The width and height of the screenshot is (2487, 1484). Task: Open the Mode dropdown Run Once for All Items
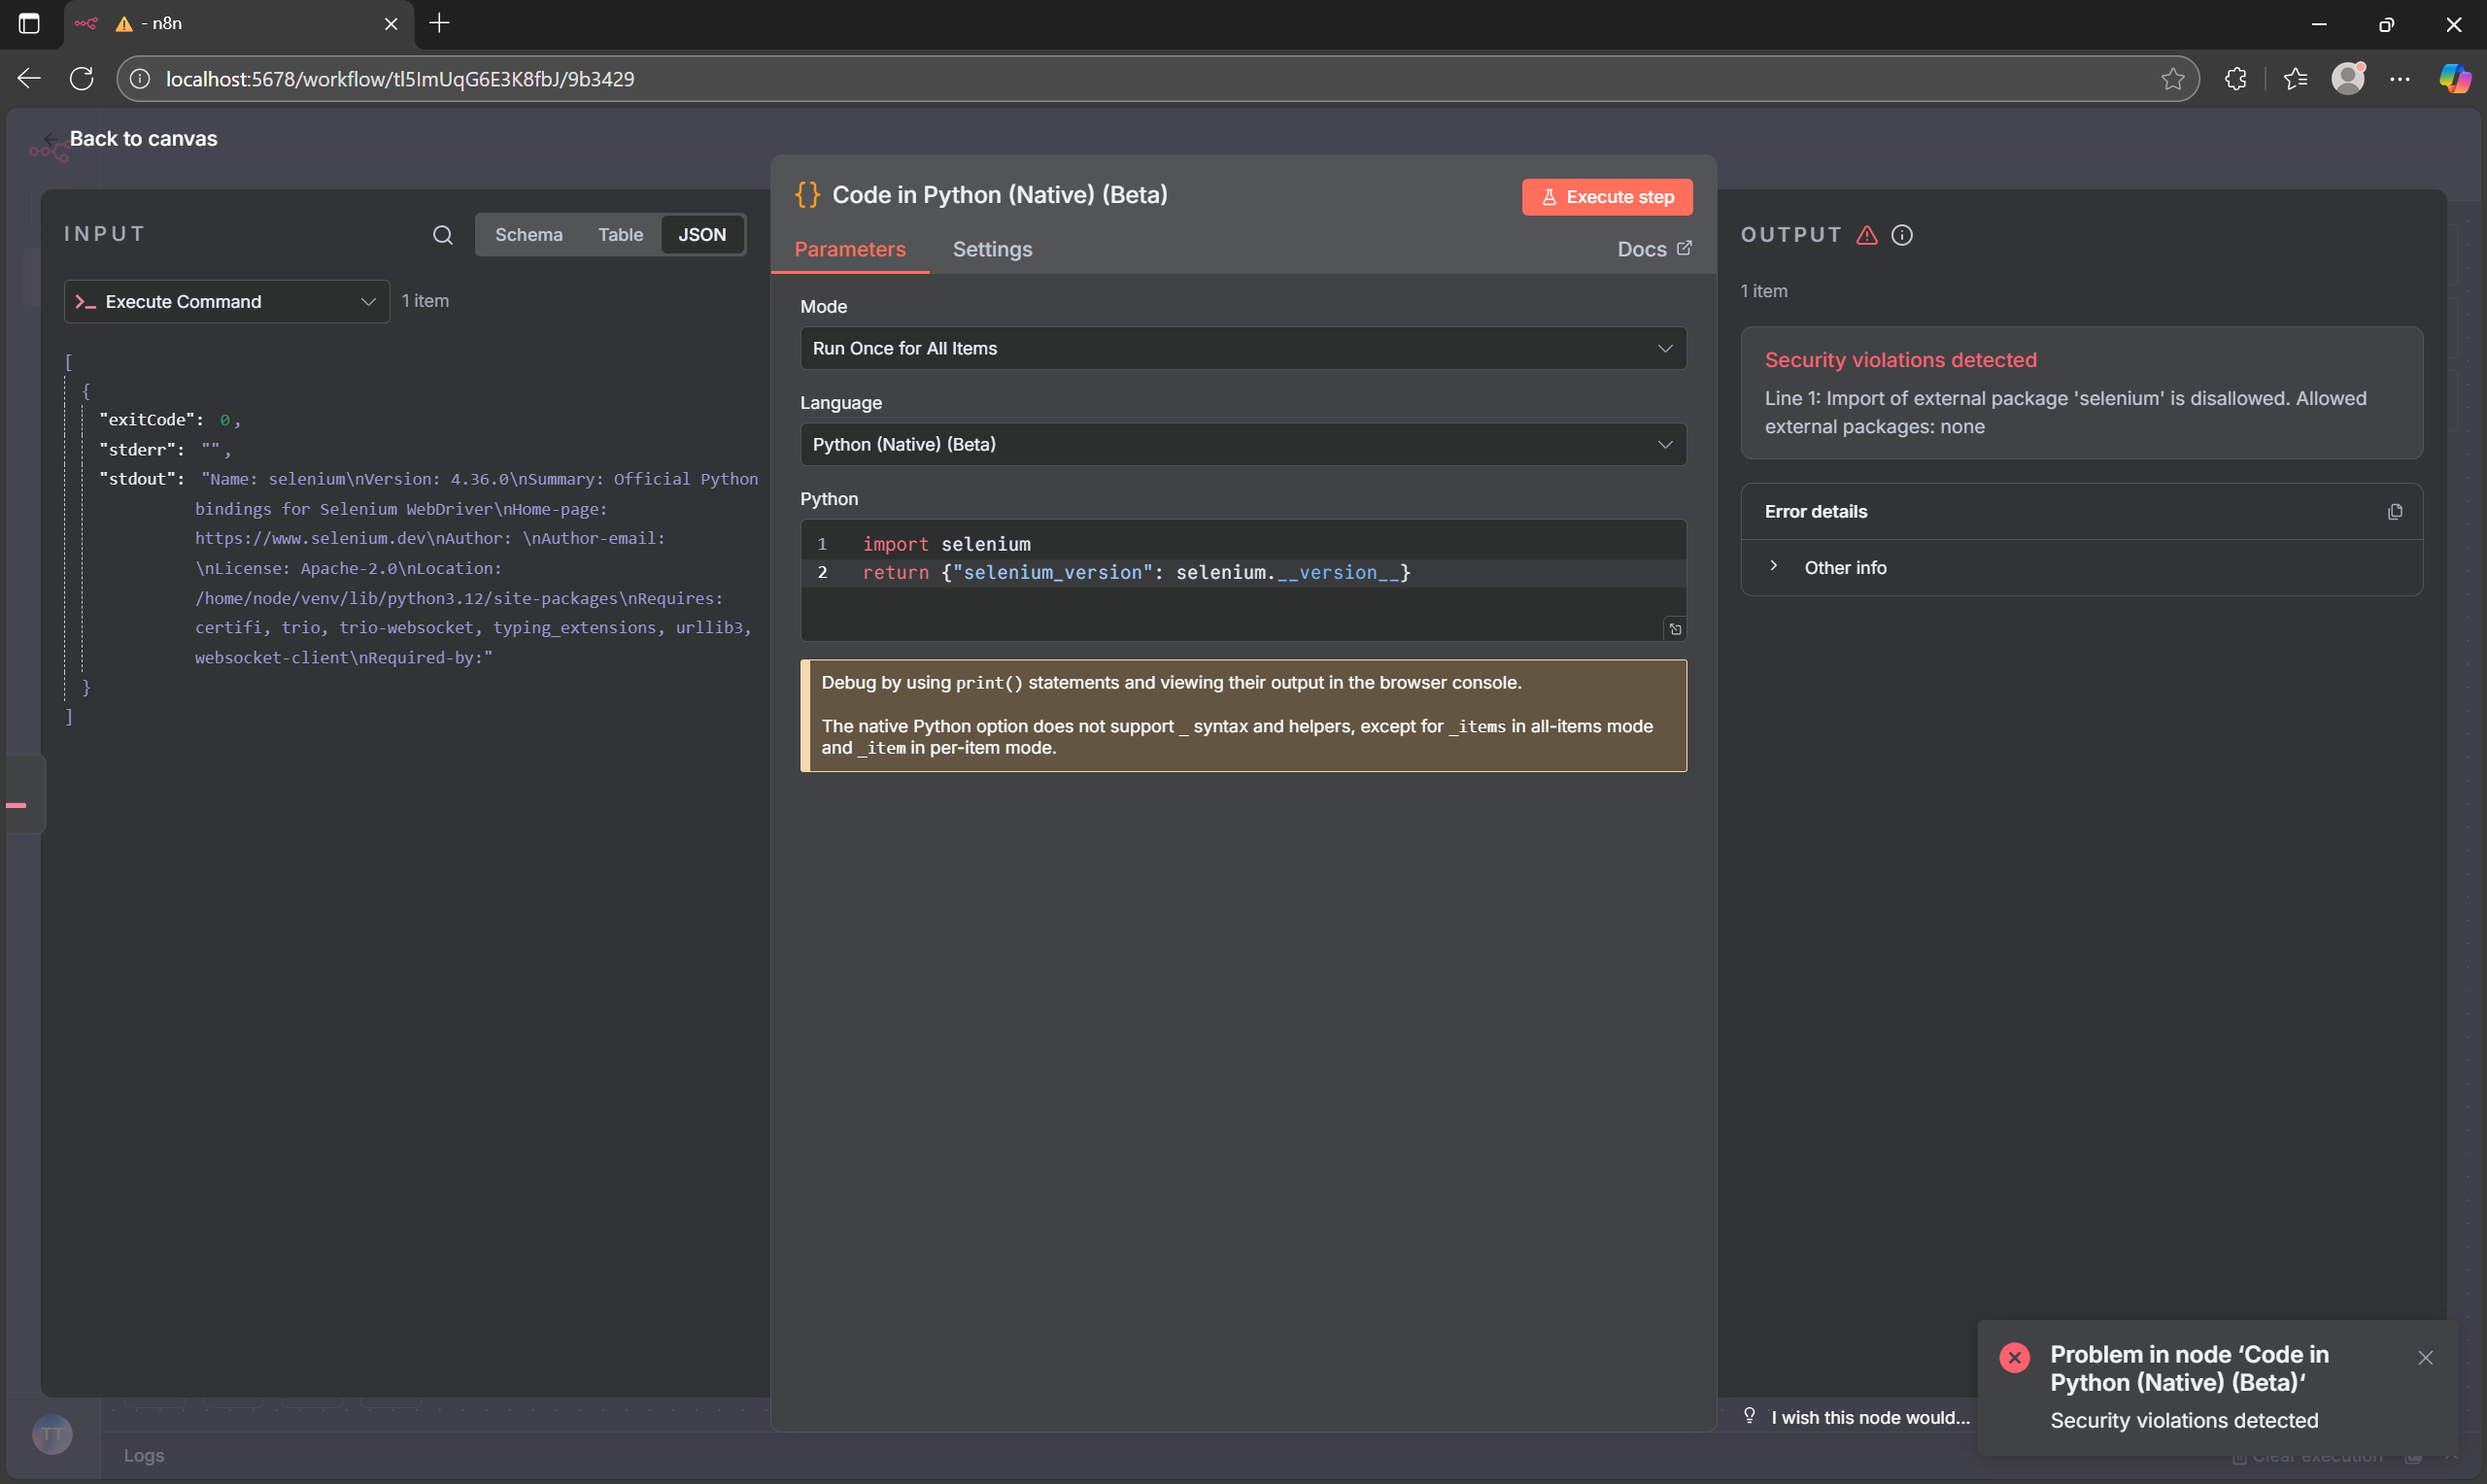click(x=1242, y=348)
